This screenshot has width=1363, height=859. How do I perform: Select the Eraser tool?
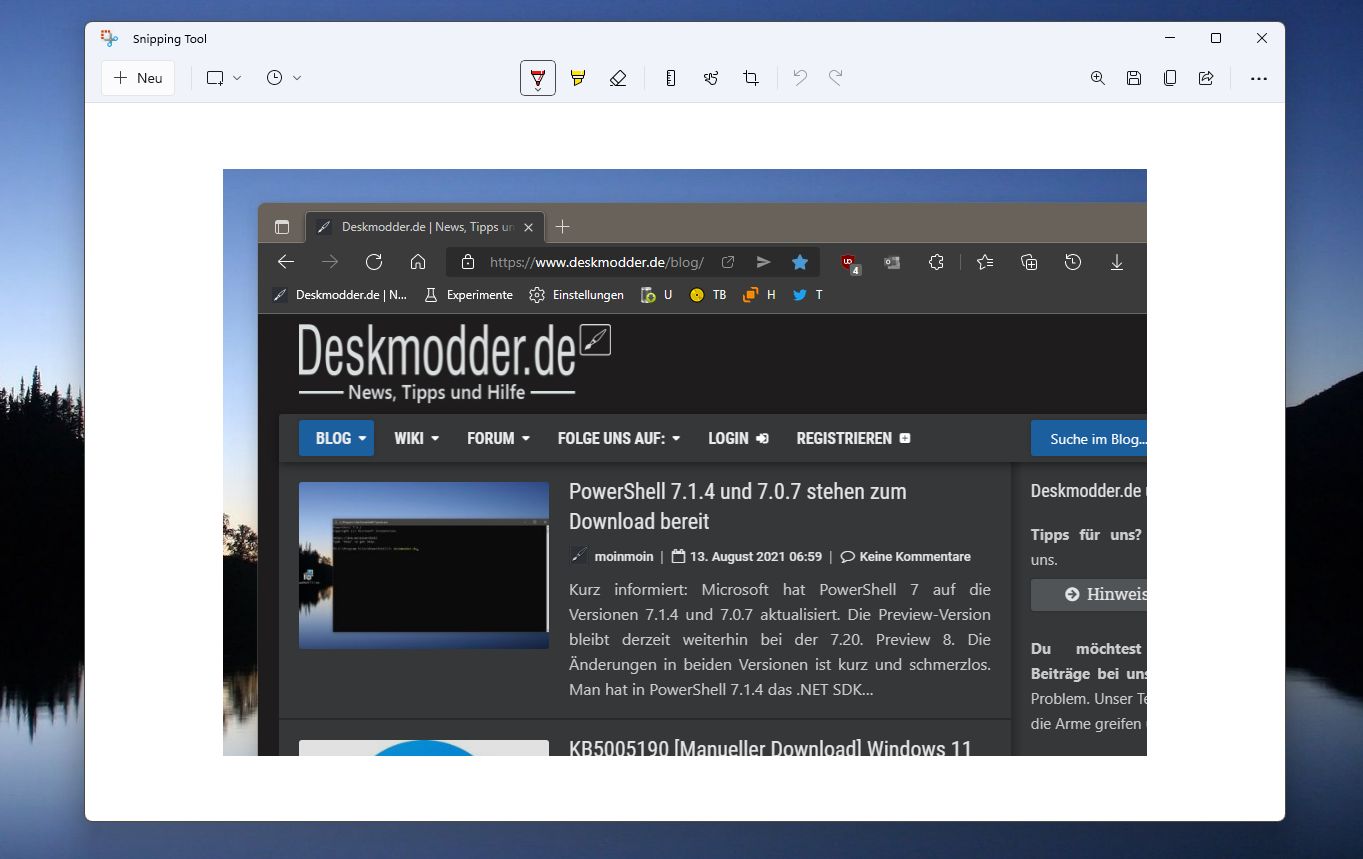pos(618,78)
